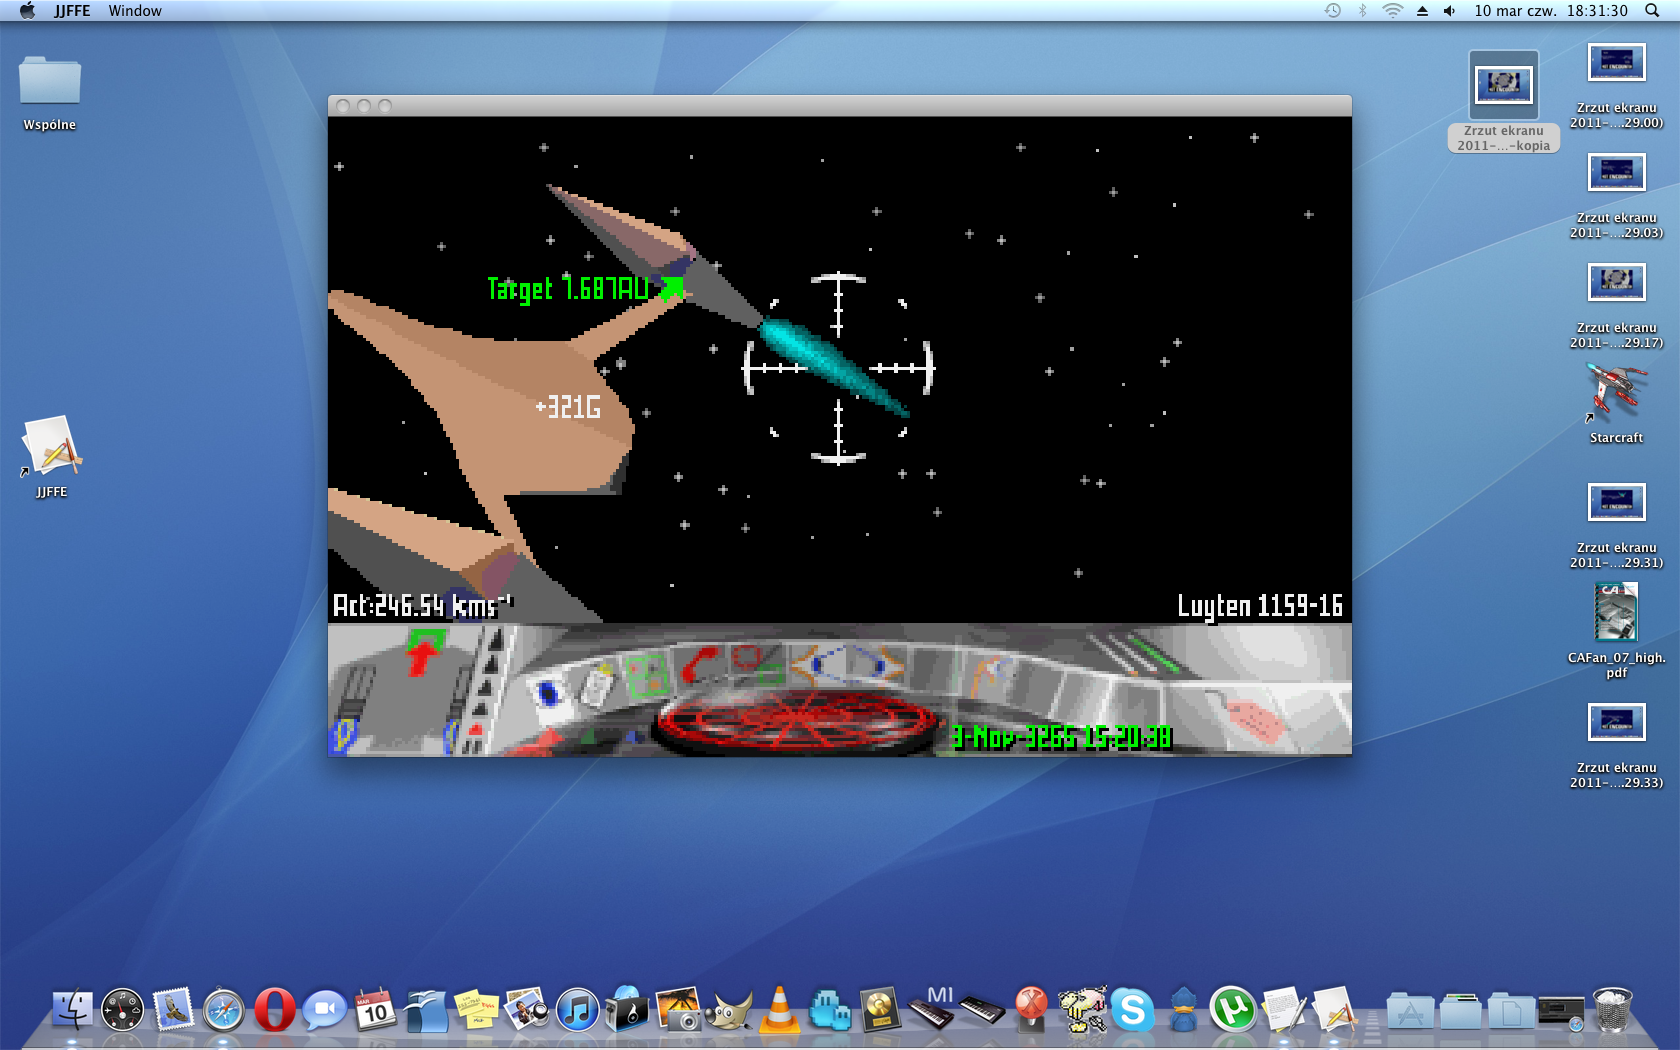1680x1050 pixels.
Task: Select Zrzut ekranu 29.31 file
Action: click(1616, 526)
